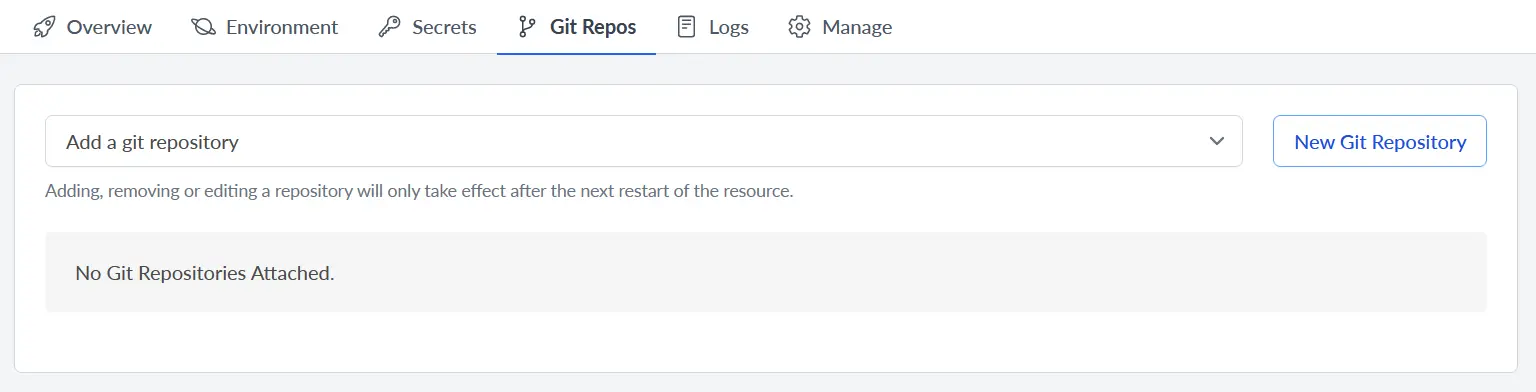Click the git branch icon
This screenshot has width=1536, height=392.
527,27
